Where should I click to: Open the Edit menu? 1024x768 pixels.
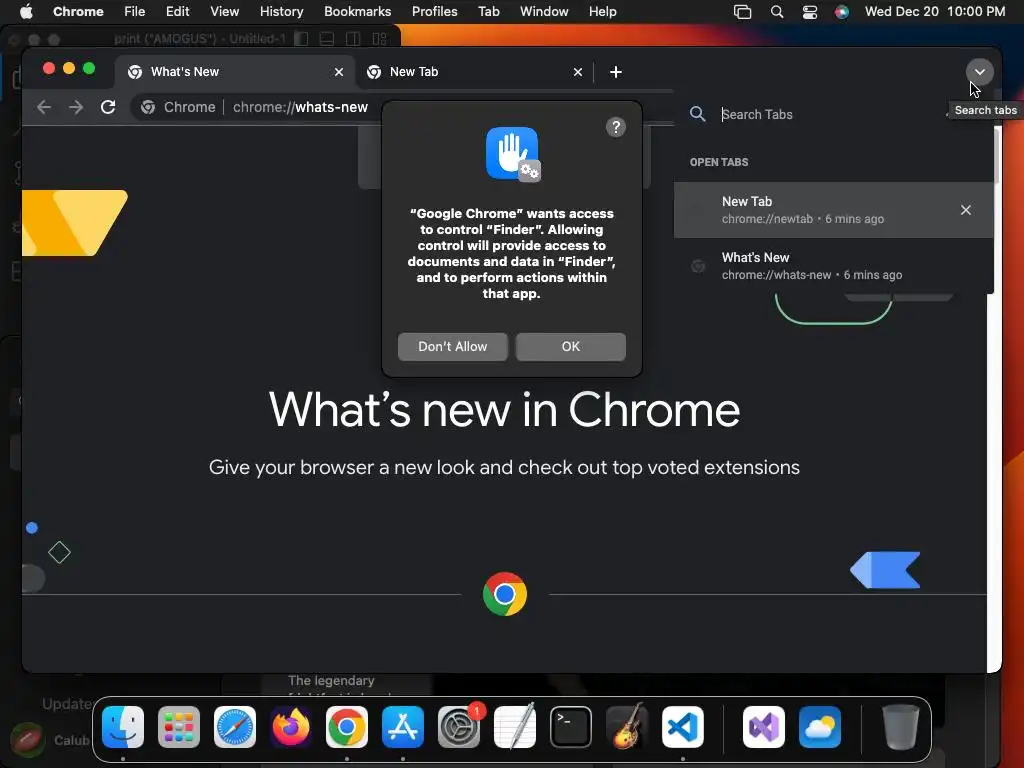click(x=177, y=12)
